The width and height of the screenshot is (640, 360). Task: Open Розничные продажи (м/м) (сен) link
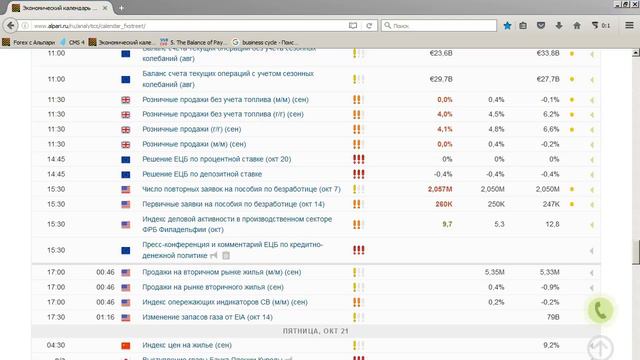click(194, 144)
